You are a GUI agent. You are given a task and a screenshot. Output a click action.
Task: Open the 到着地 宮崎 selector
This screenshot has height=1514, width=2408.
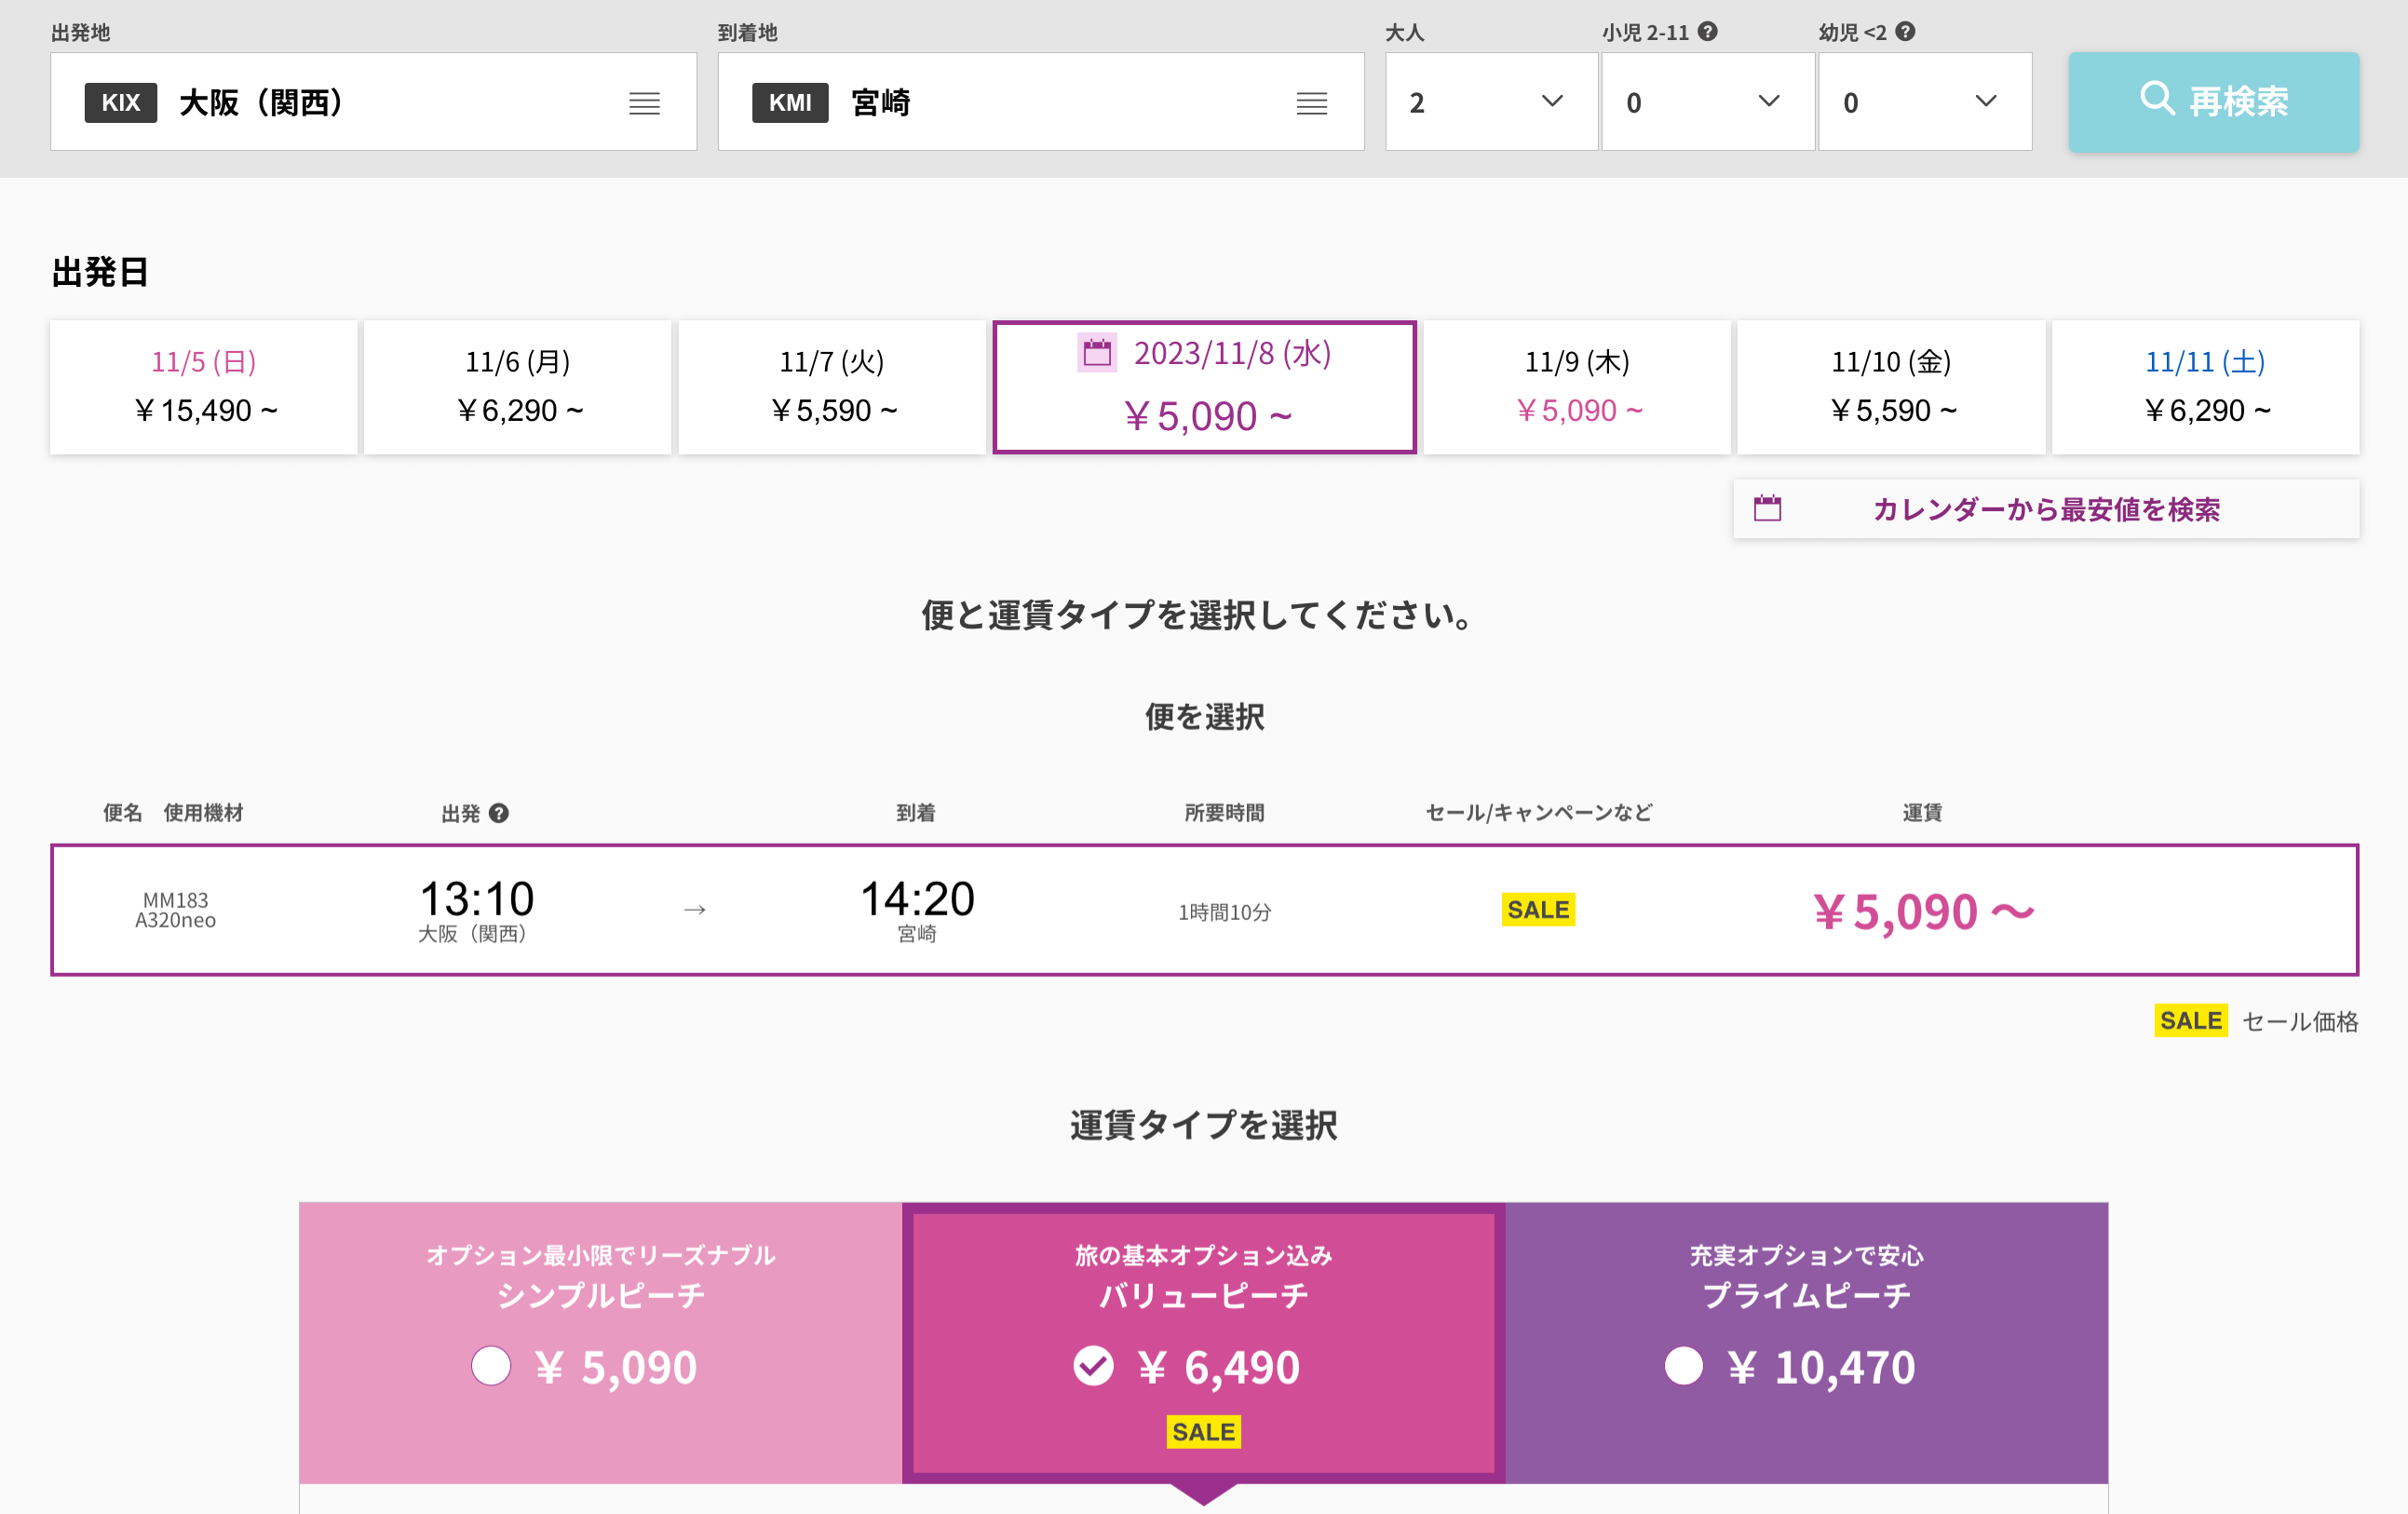(1041, 102)
